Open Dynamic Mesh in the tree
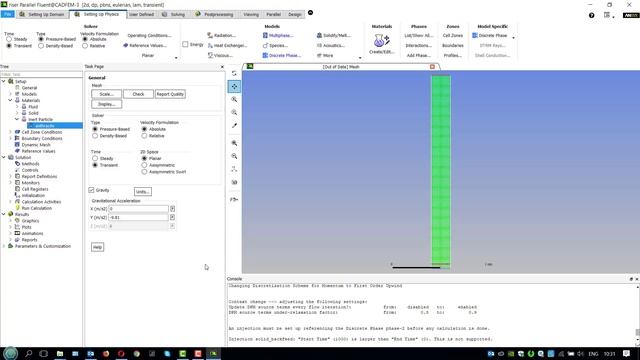The width and height of the screenshot is (640, 360). click(36, 145)
